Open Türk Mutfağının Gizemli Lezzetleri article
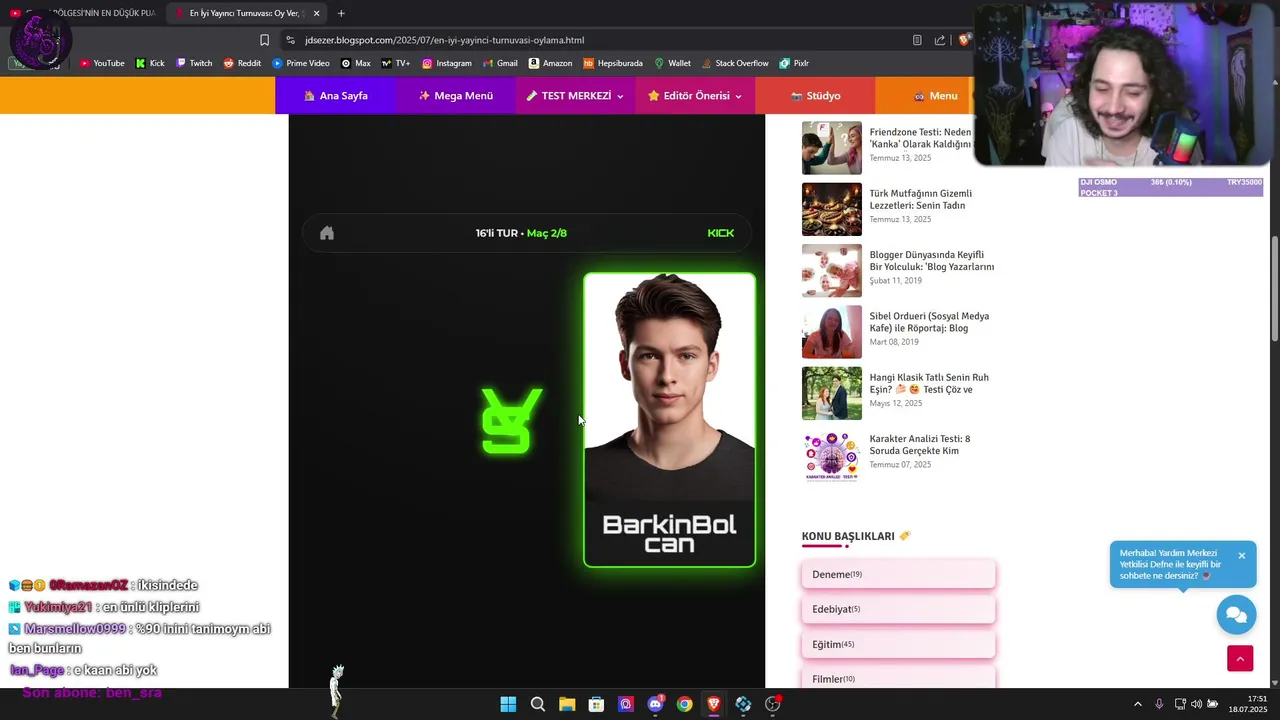 pos(920,200)
